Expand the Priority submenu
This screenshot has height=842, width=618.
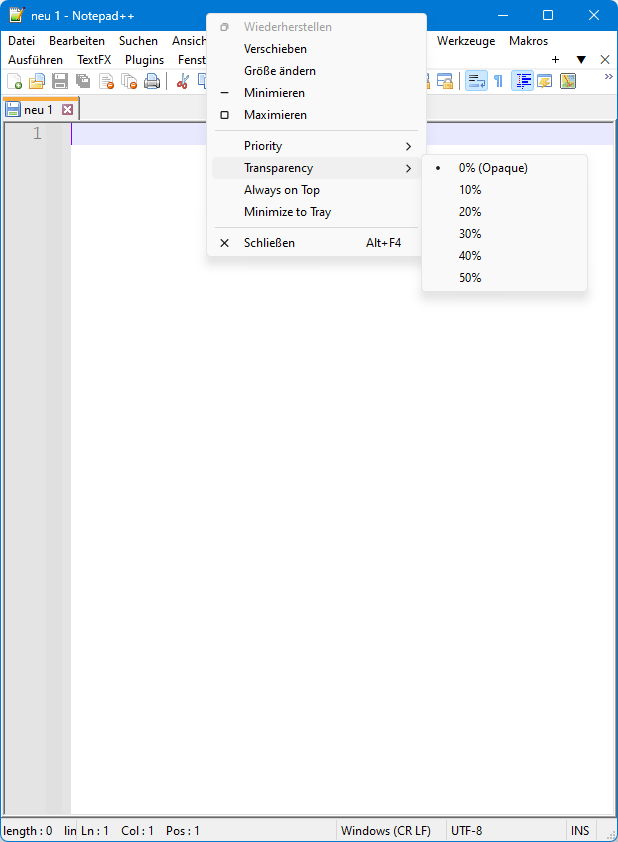[x=316, y=146]
